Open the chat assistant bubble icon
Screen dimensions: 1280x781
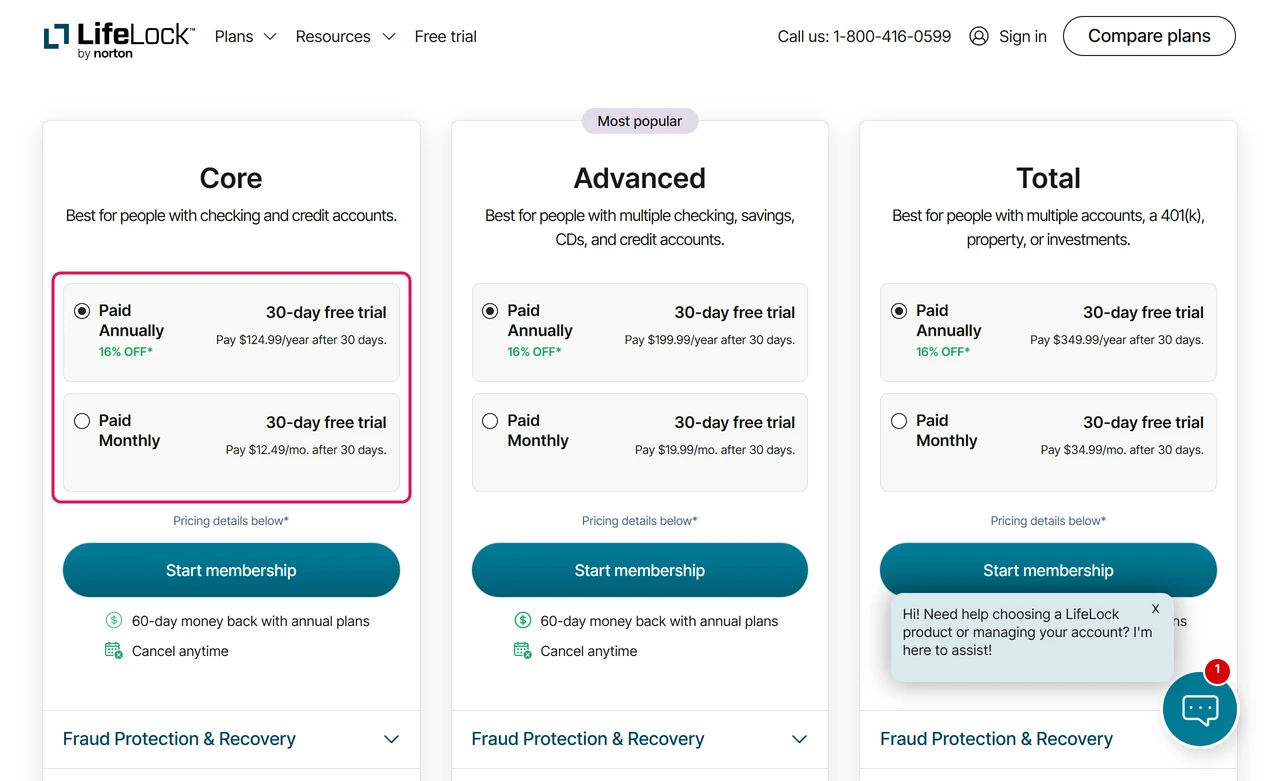tap(1200, 709)
